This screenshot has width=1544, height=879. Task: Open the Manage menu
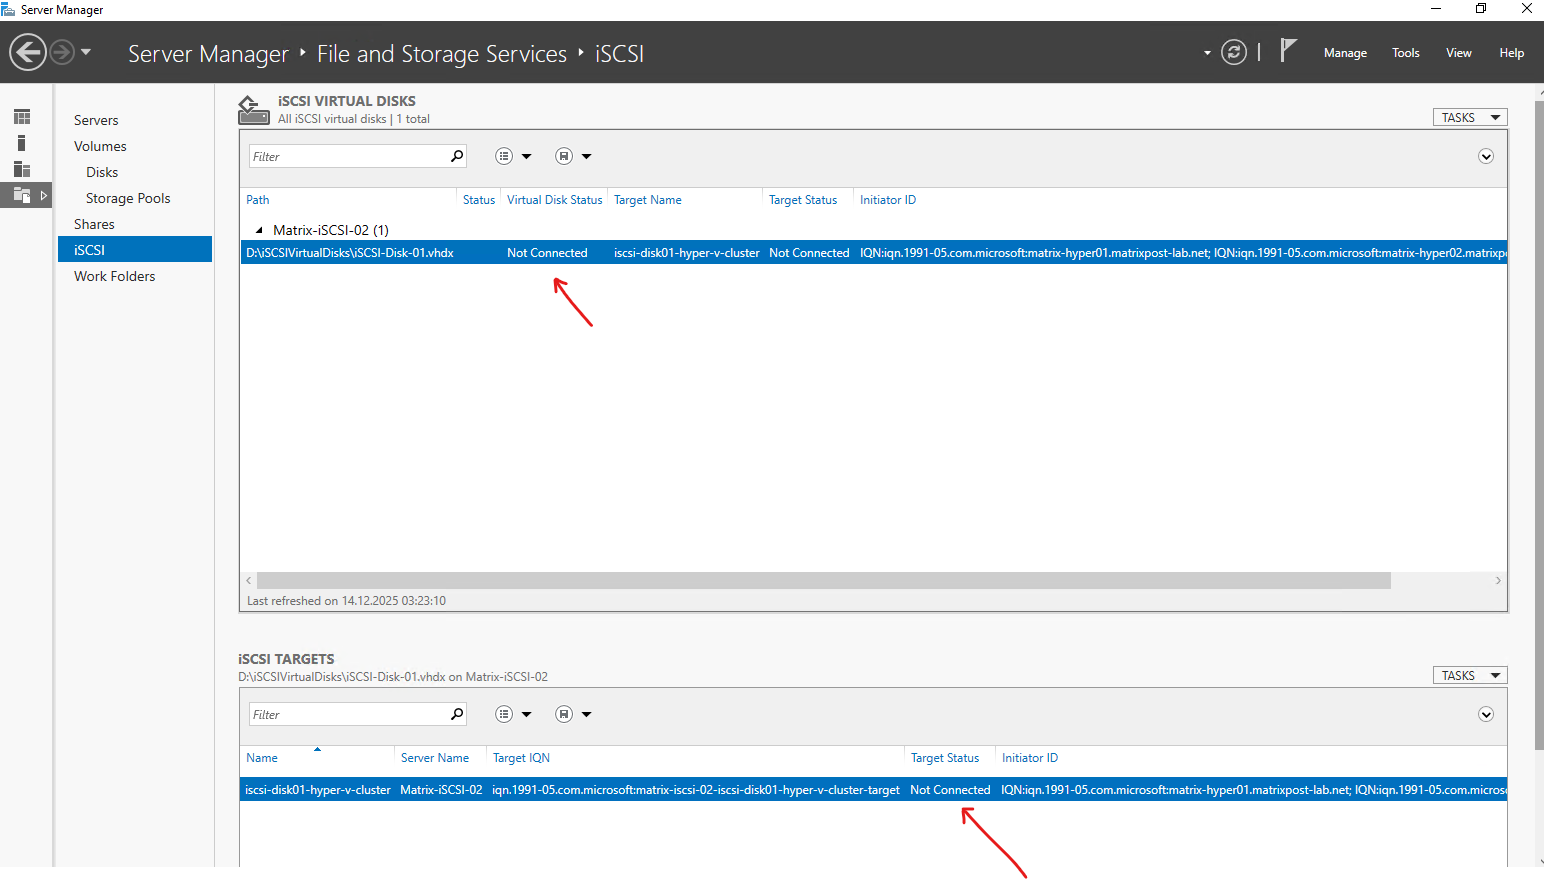pyautogui.click(x=1345, y=53)
